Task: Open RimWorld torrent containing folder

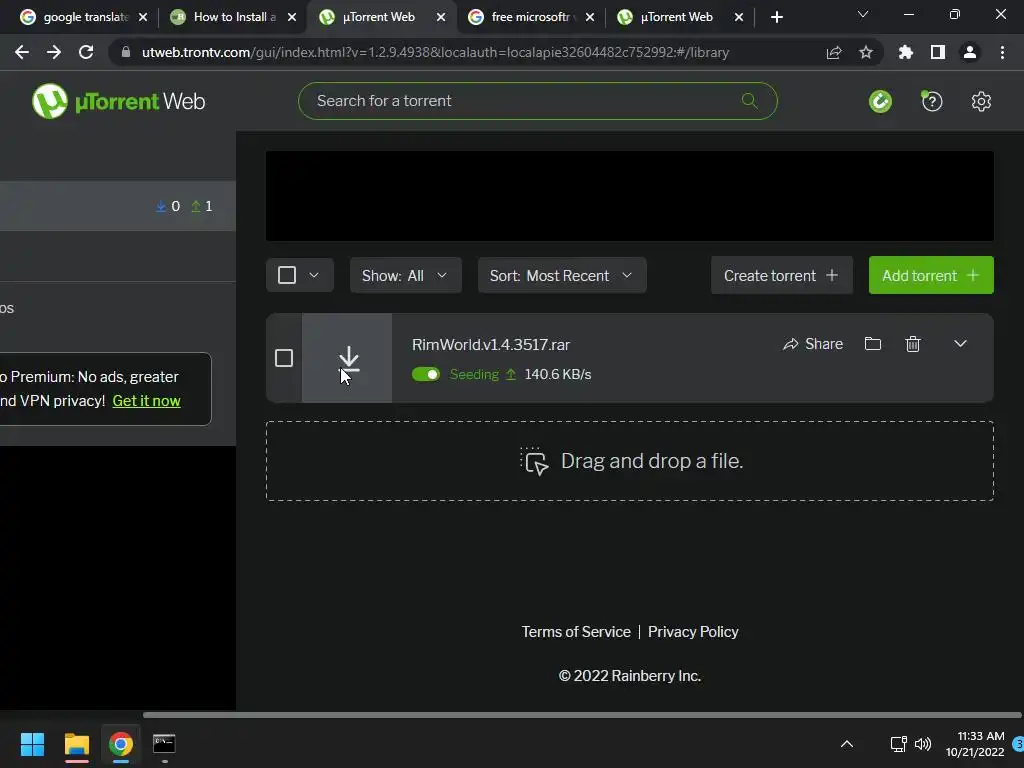Action: pyautogui.click(x=873, y=344)
